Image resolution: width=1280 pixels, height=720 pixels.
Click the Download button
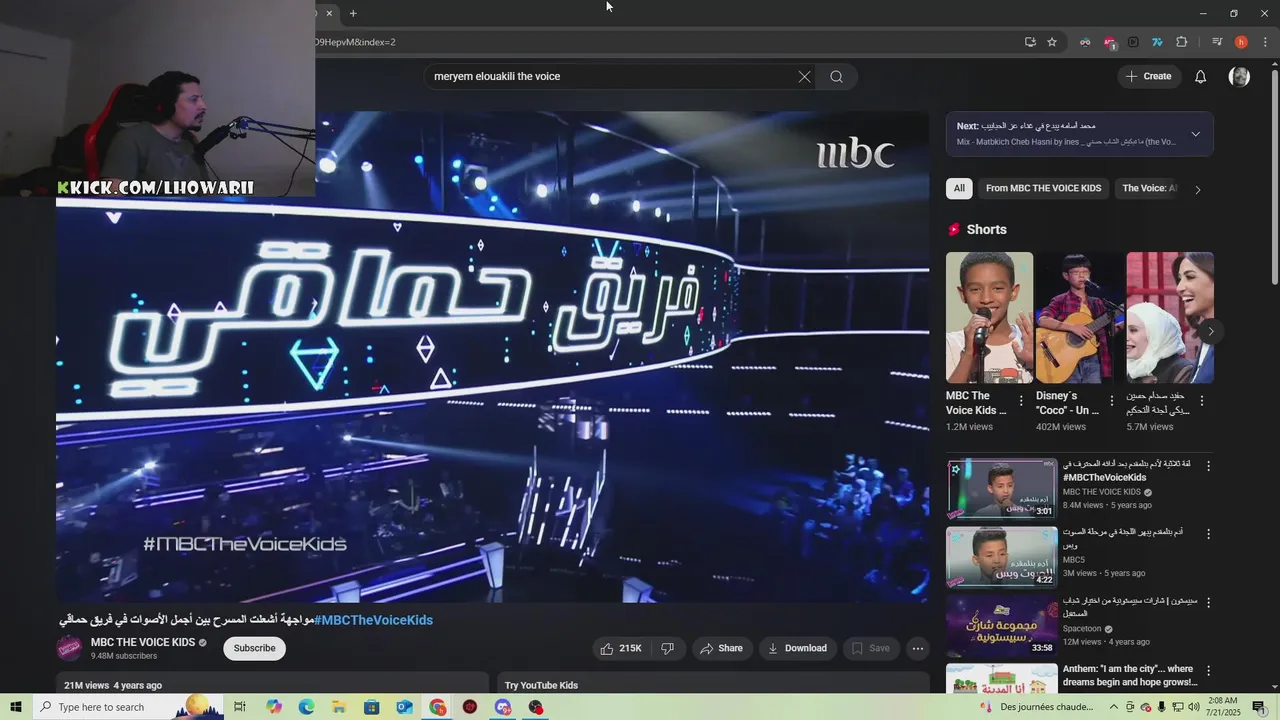797,648
